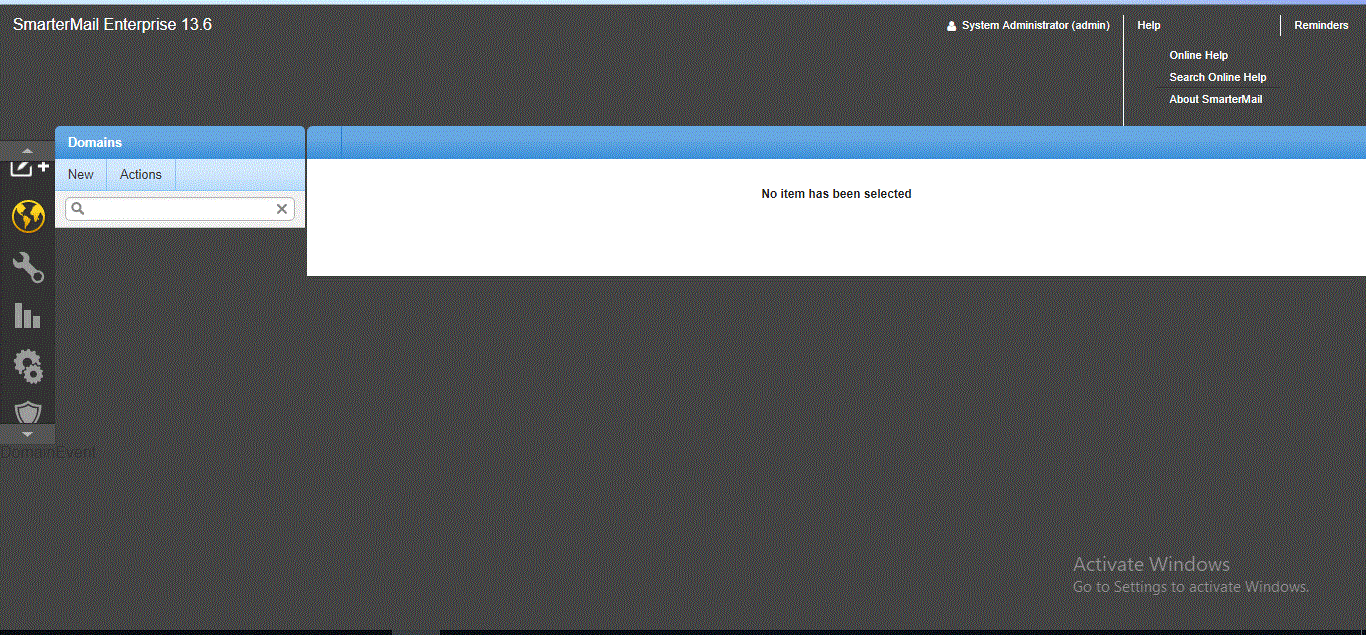Open the Actions dropdown in Domains panel
This screenshot has height=635, width=1366.
tap(141, 174)
